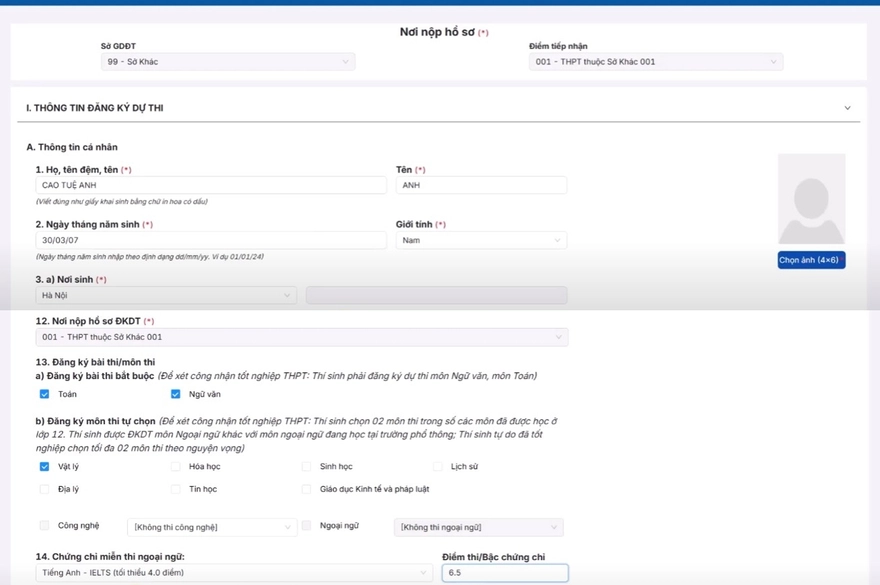Check the Toán exam checkbox
Viewport: 880px width, 585px height.
coord(44,394)
